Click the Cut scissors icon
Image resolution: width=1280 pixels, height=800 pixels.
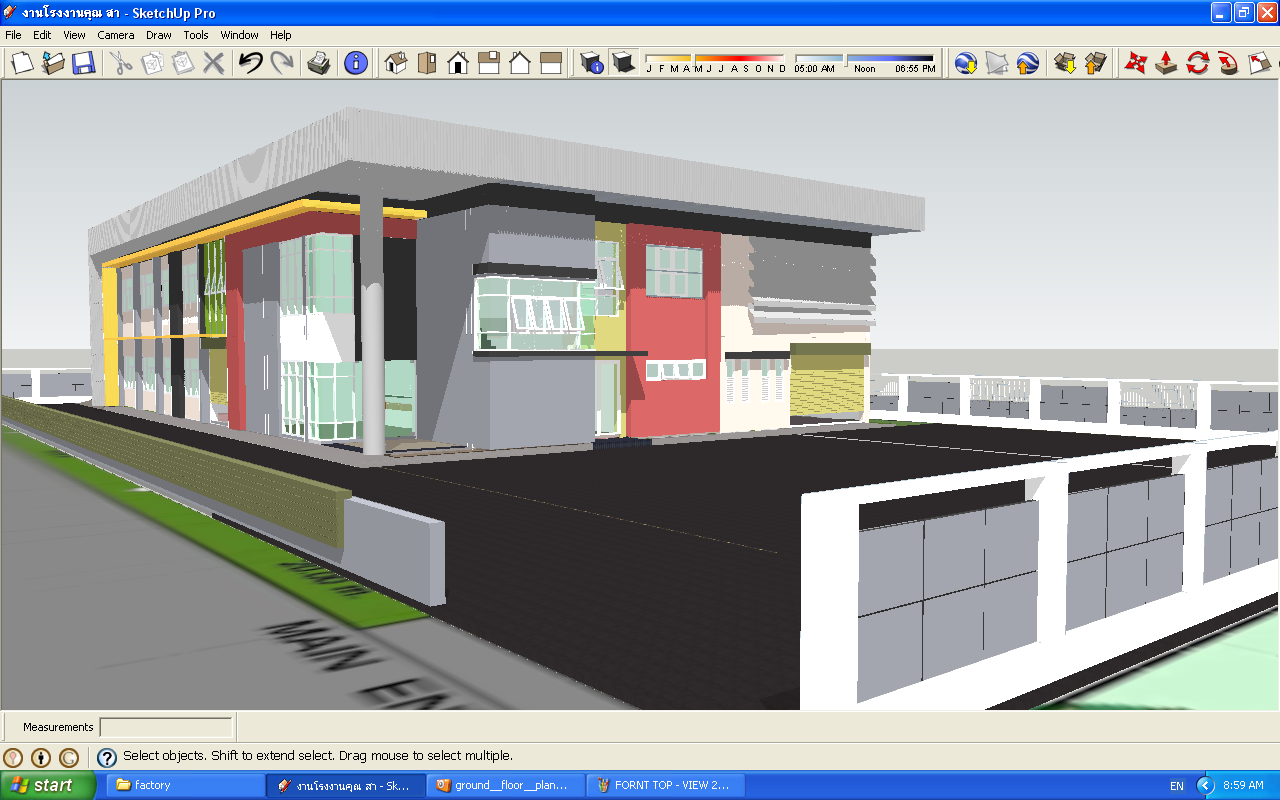click(x=121, y=63)
